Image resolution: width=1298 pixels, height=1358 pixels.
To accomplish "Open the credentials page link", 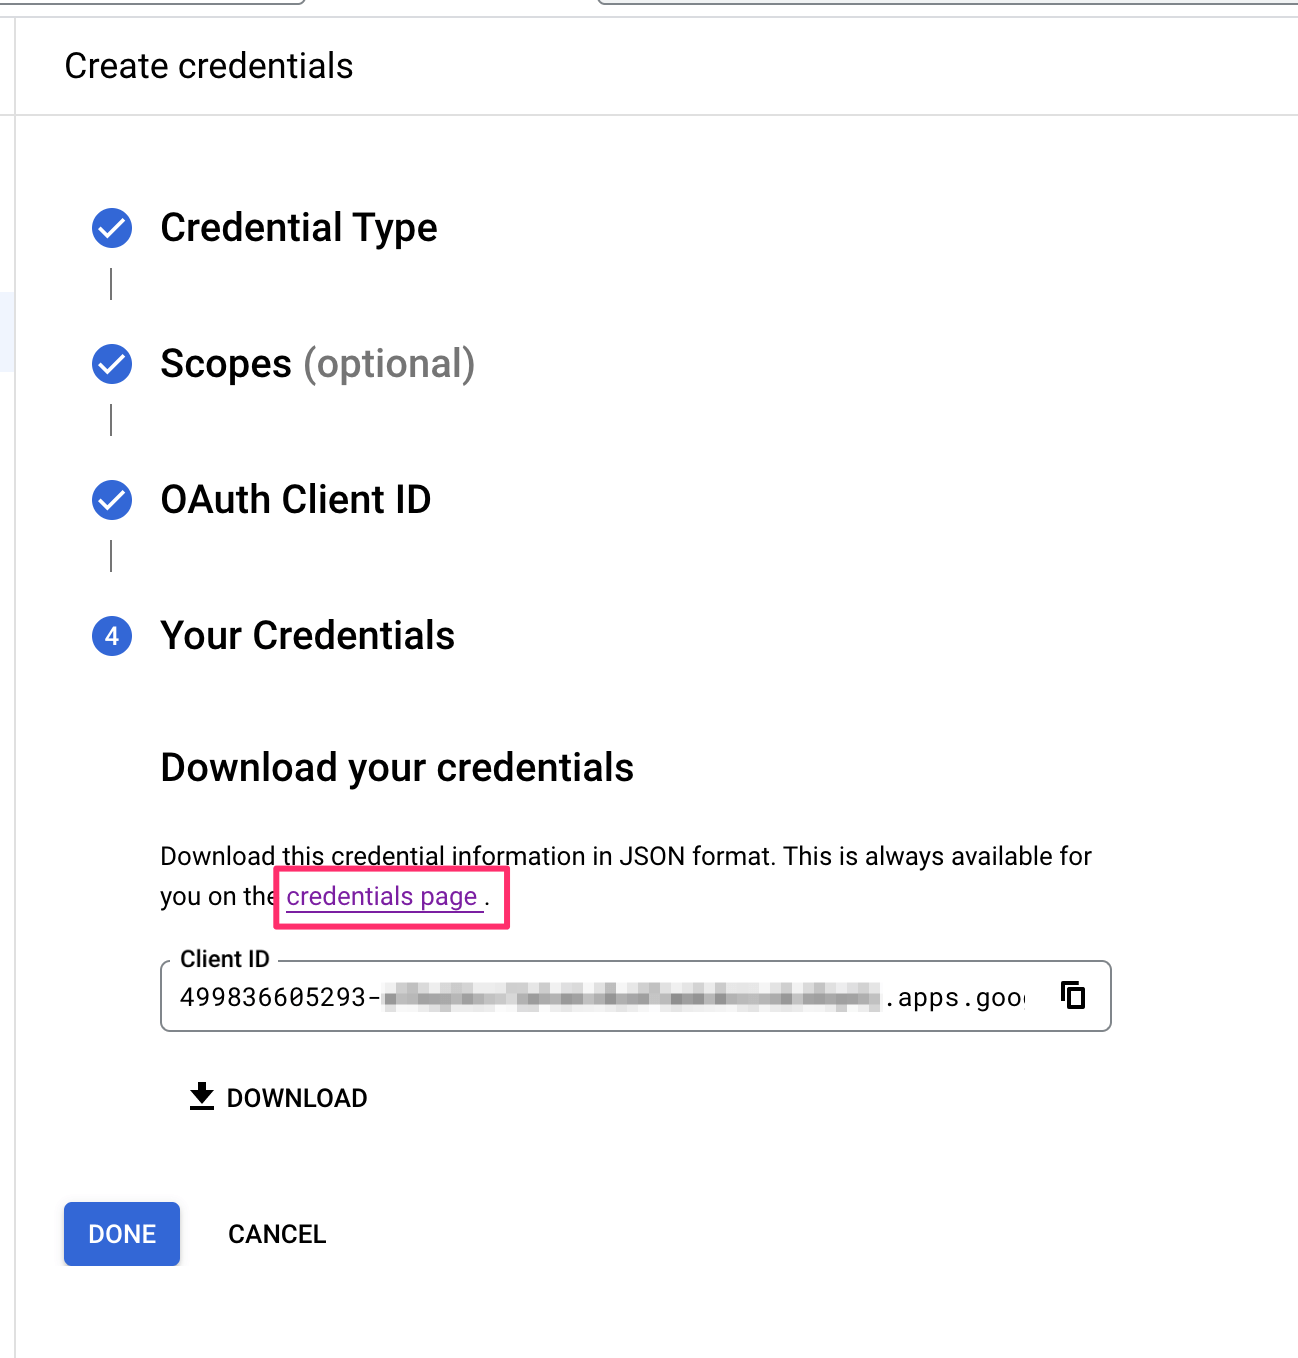I will click(x=381, y=897).
